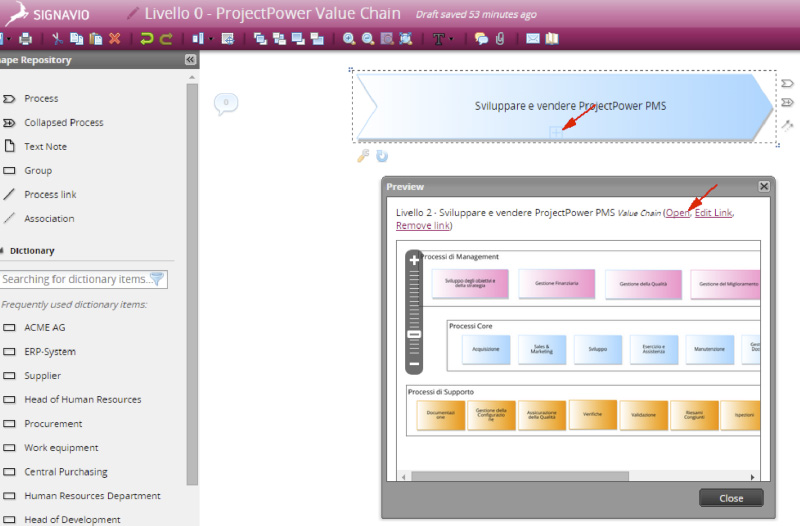This screenshot has height=526, width=800.
Task: Click the bring forward icon
Action: tap(279, 39)
